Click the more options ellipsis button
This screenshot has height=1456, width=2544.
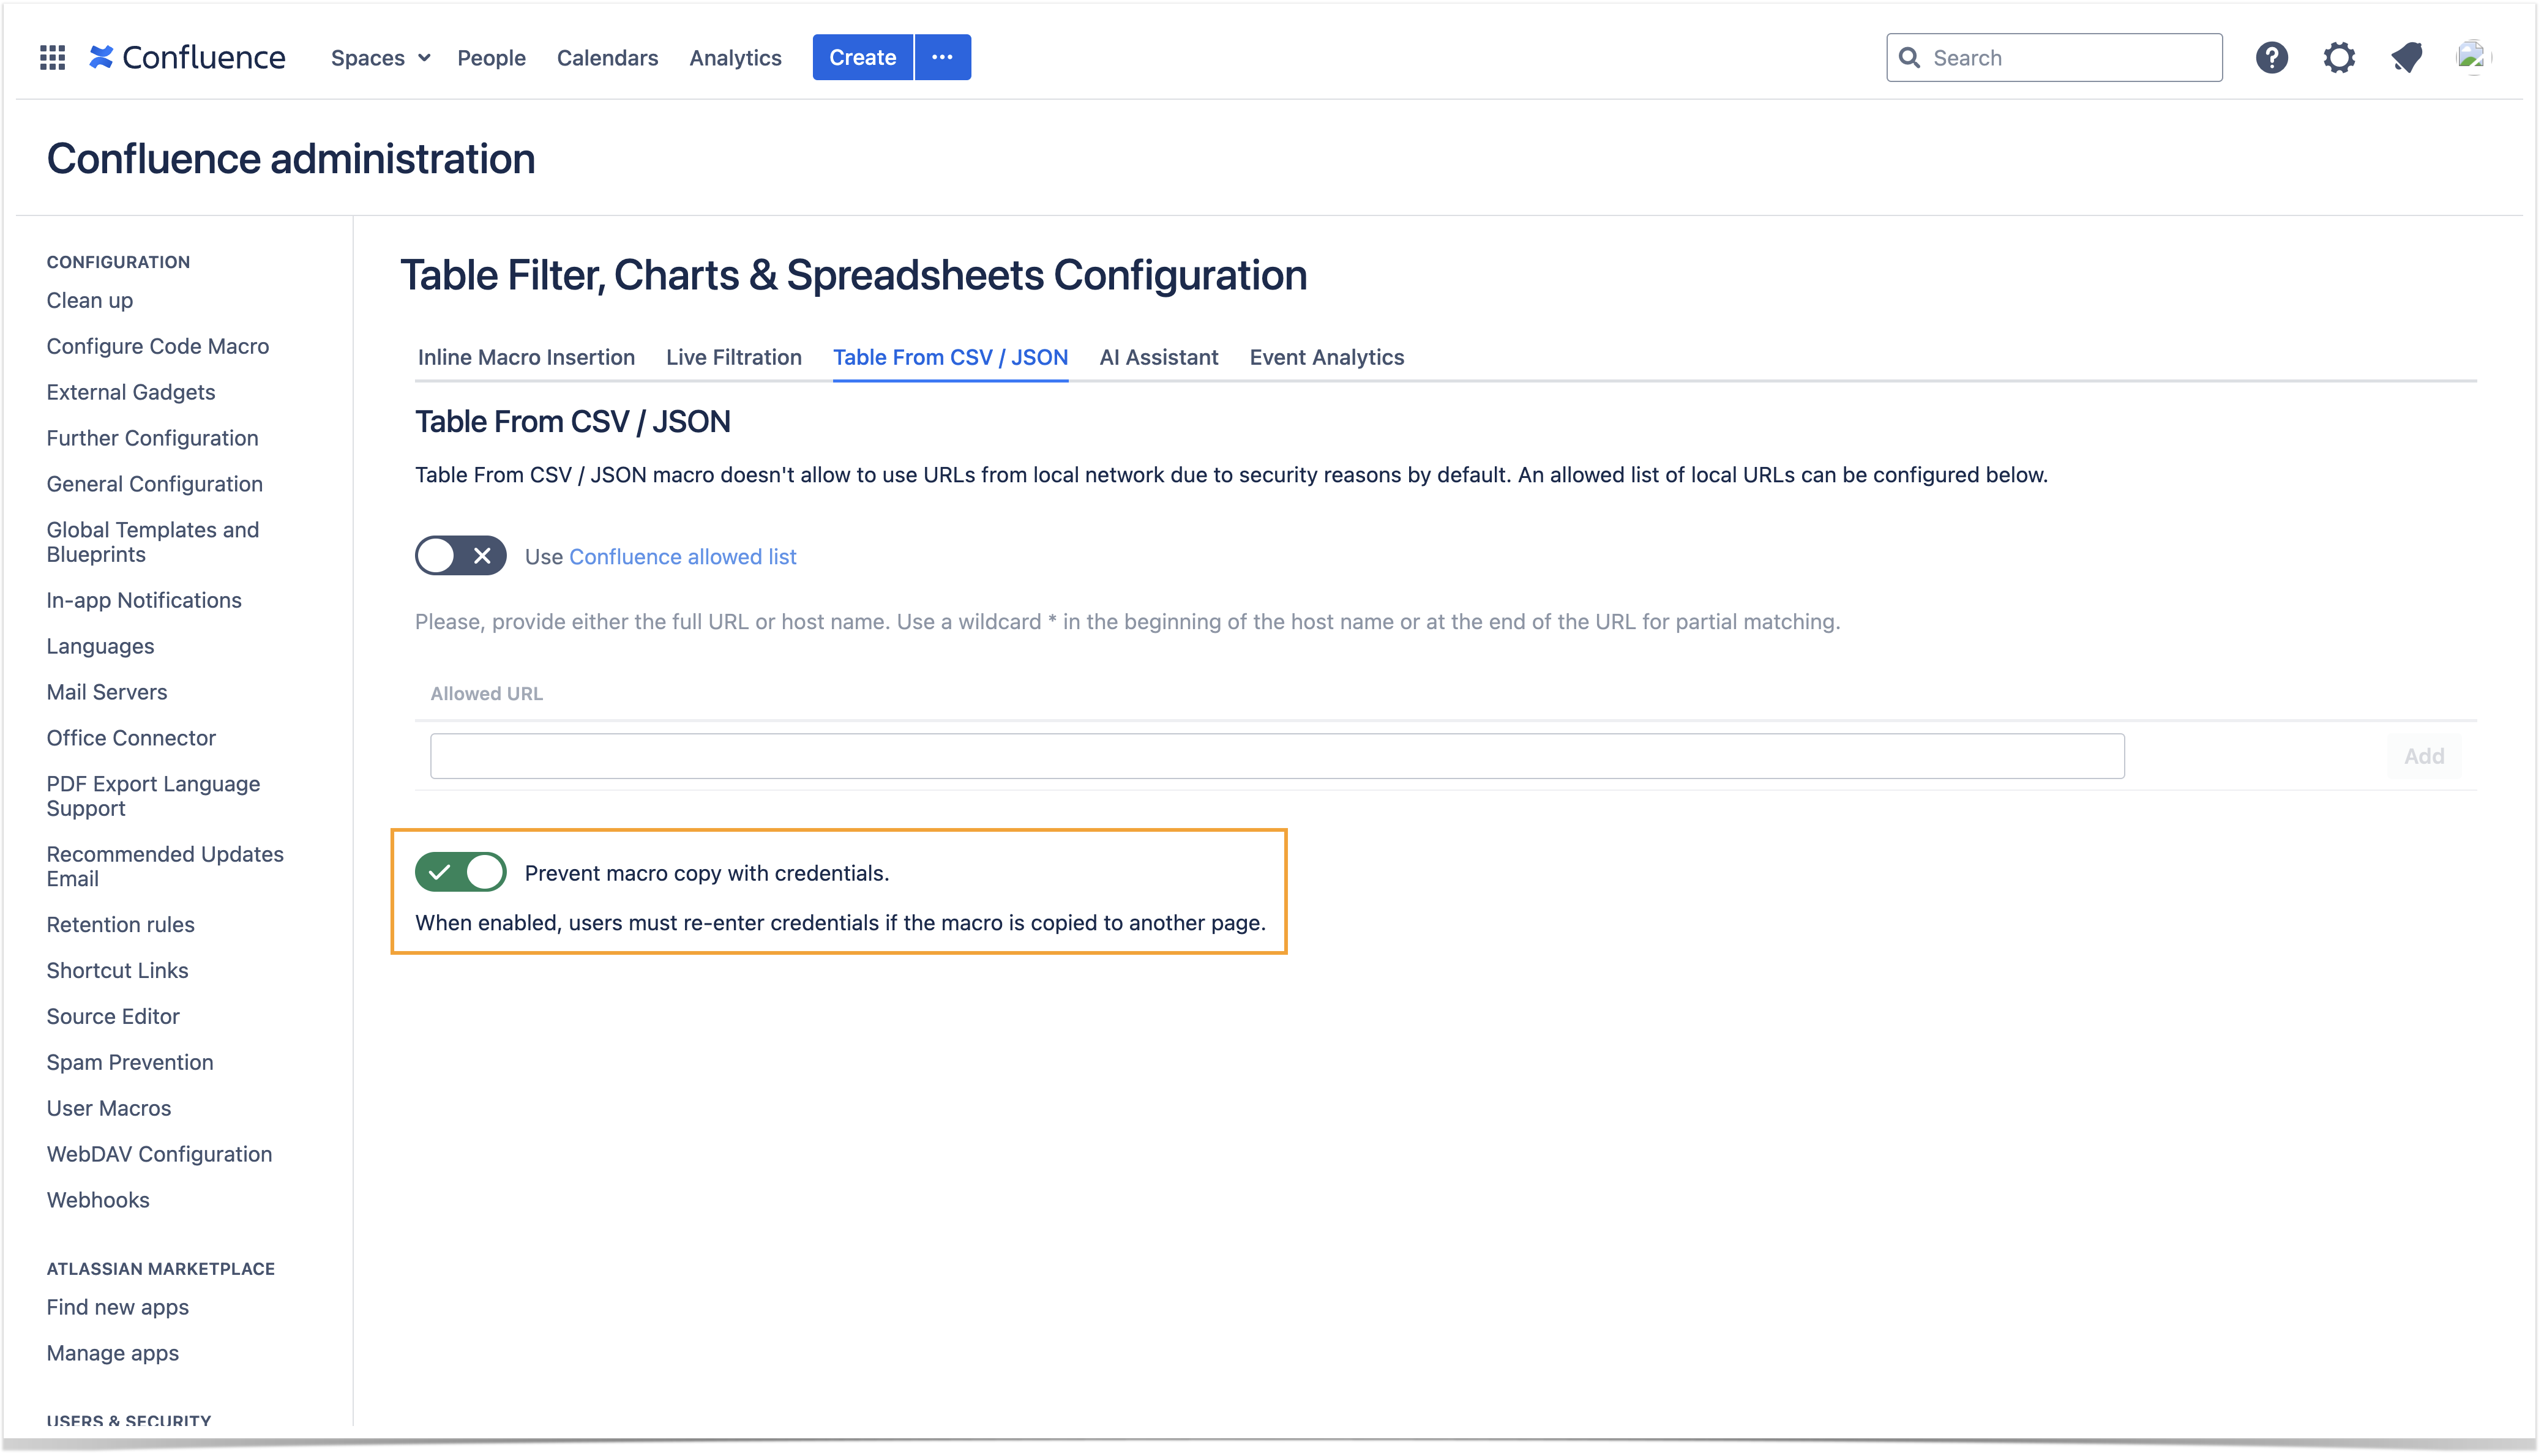coord(942,58)
